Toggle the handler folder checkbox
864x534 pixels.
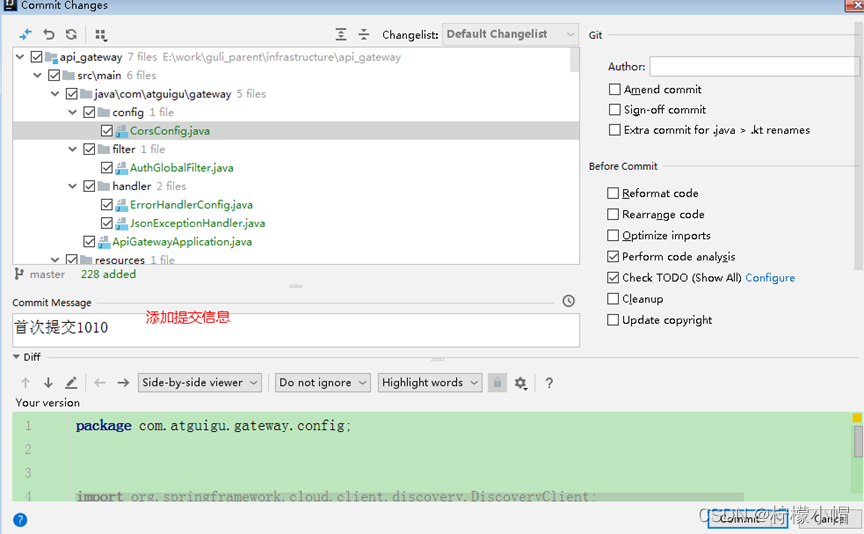89,186
